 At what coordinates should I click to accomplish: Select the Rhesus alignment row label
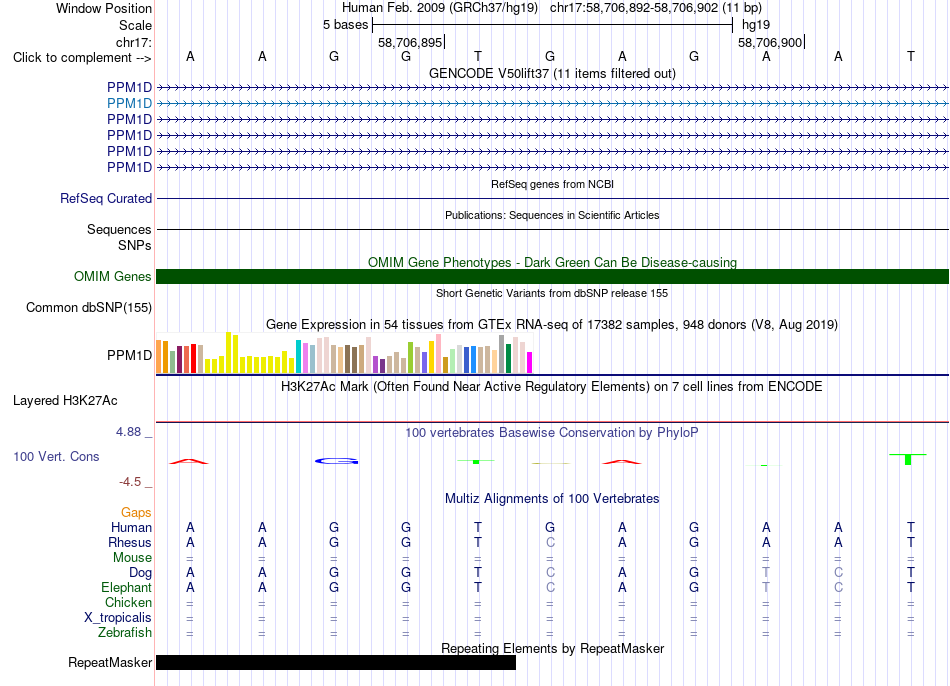pos(130,542)
